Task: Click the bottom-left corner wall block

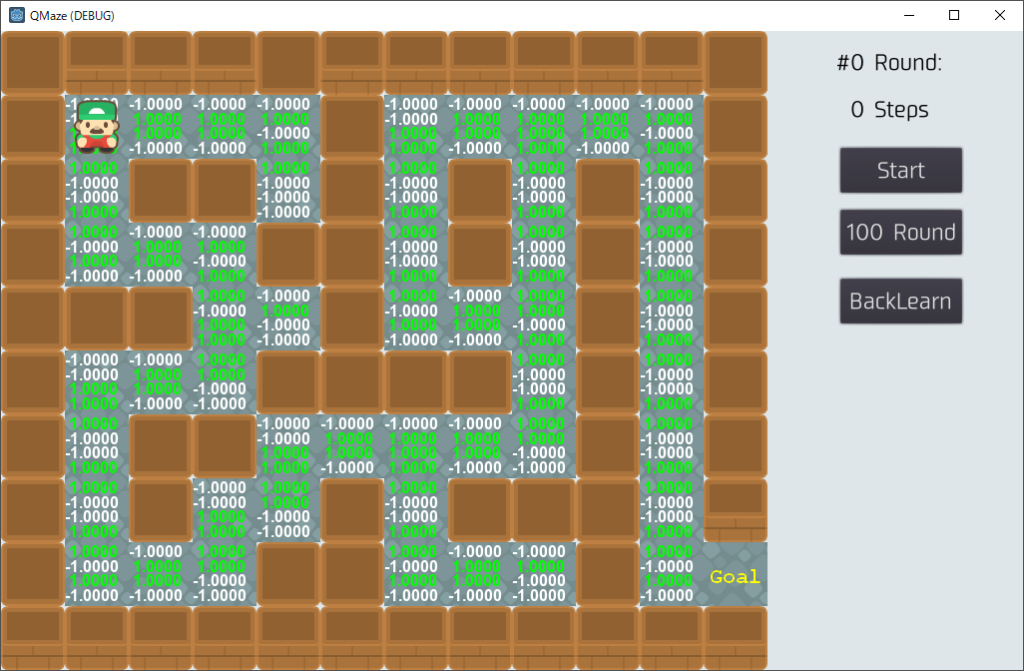Action: pyautogui.click(x=33, y=637)
